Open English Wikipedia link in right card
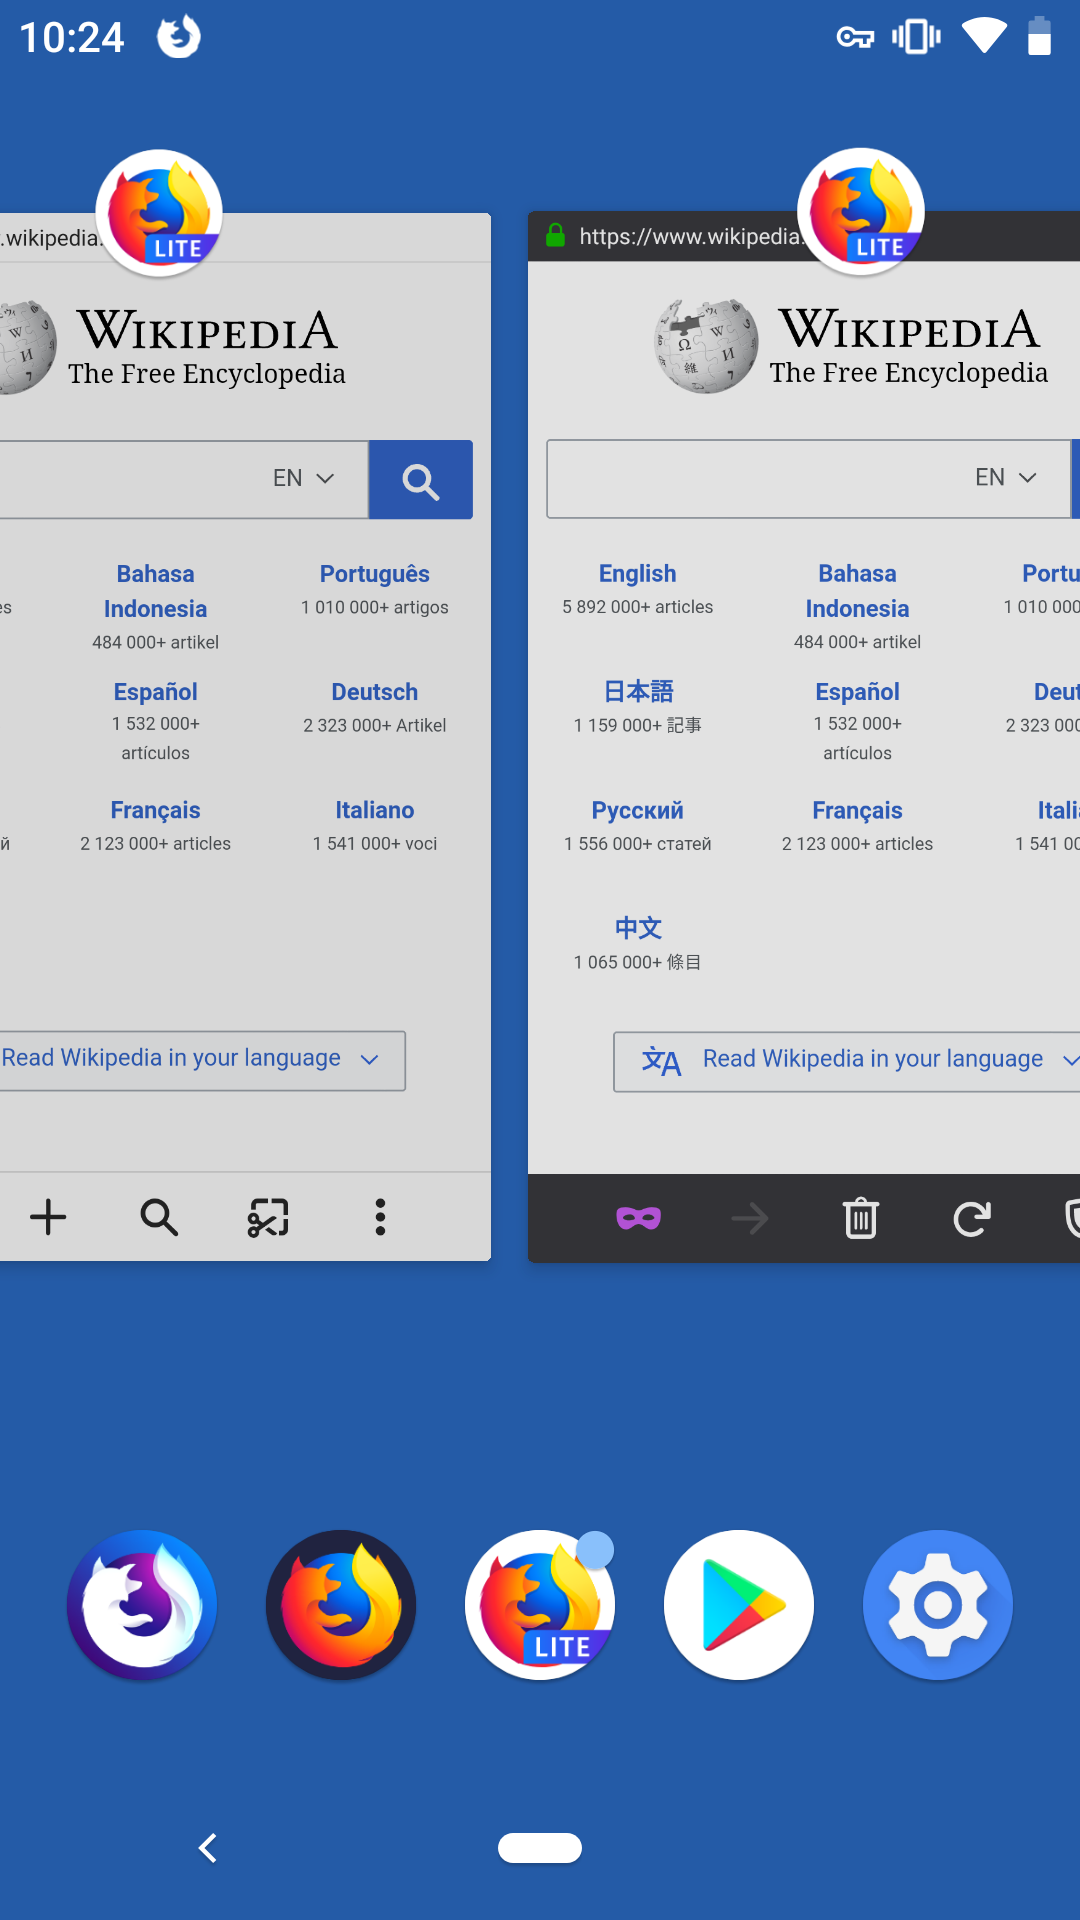 [x=638, y=574]
